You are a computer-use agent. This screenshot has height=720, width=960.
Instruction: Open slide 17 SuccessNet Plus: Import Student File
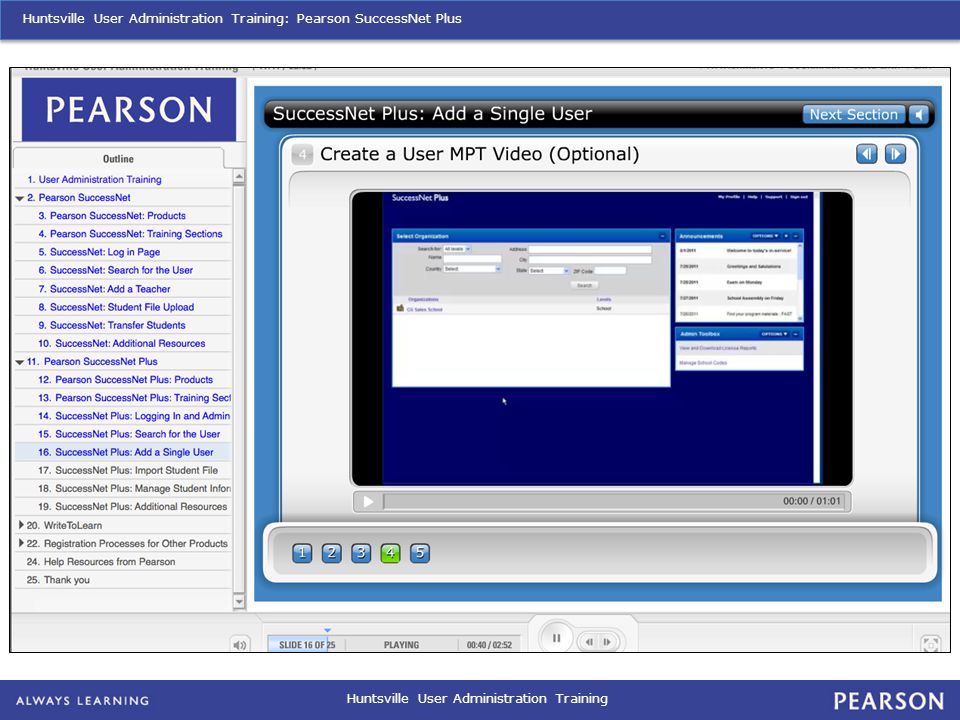(x=127, y=470)
